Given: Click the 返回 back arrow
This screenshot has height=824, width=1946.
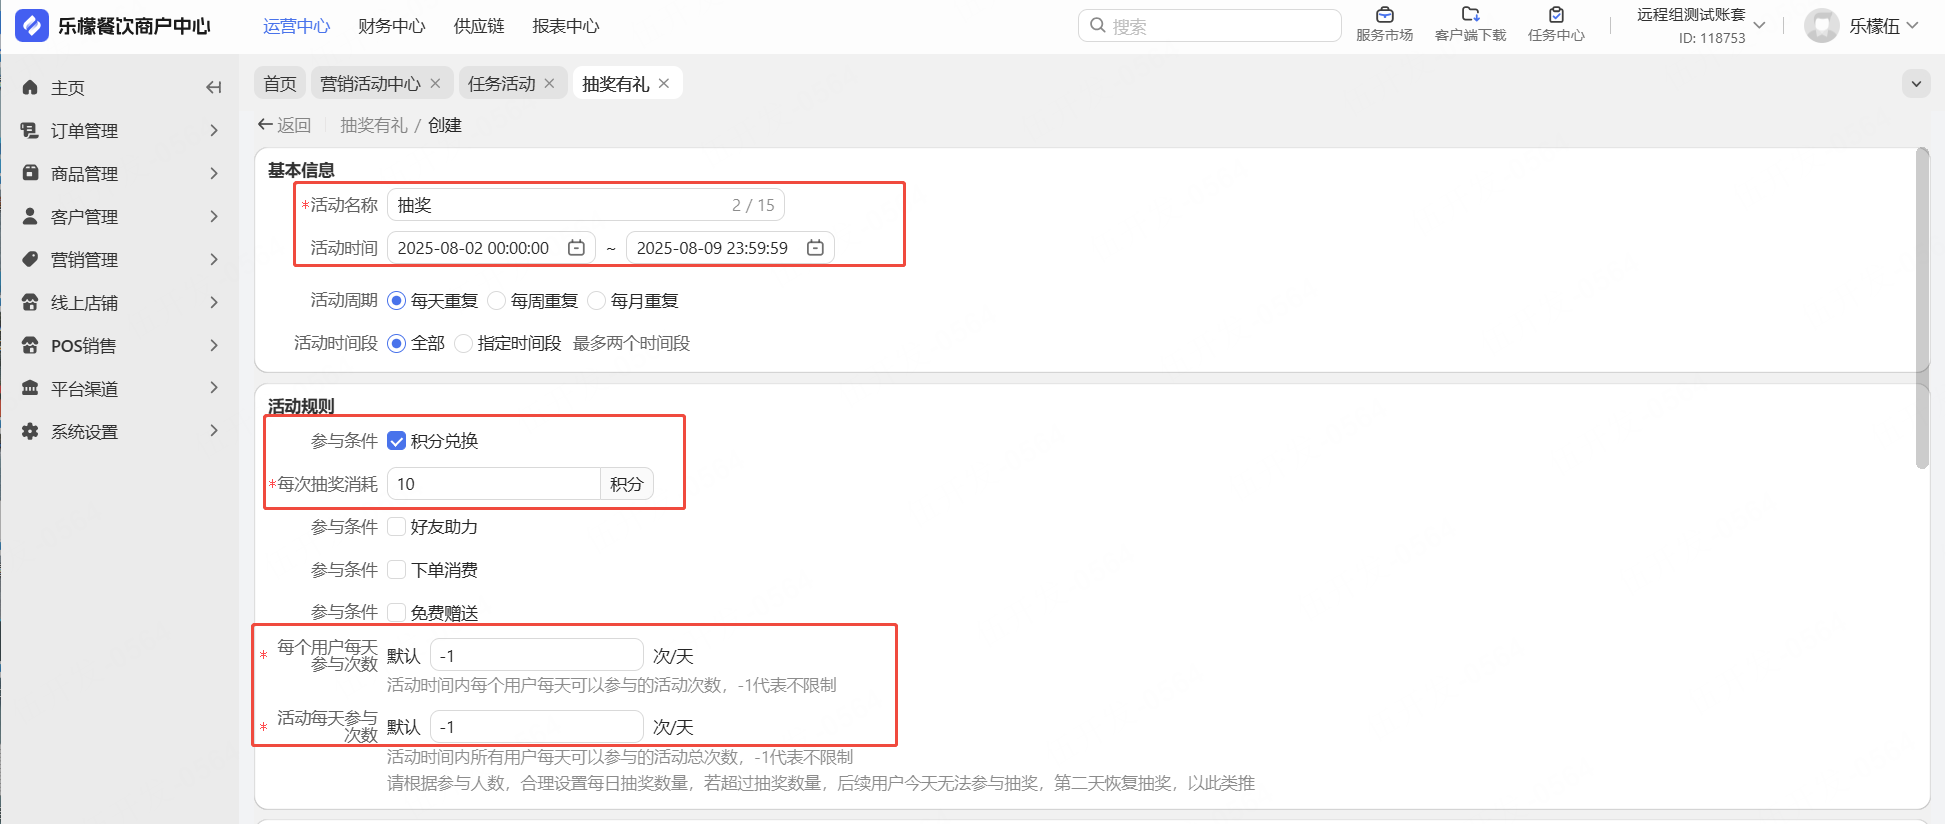Looking at the screenshot, I should coord(265,125).
